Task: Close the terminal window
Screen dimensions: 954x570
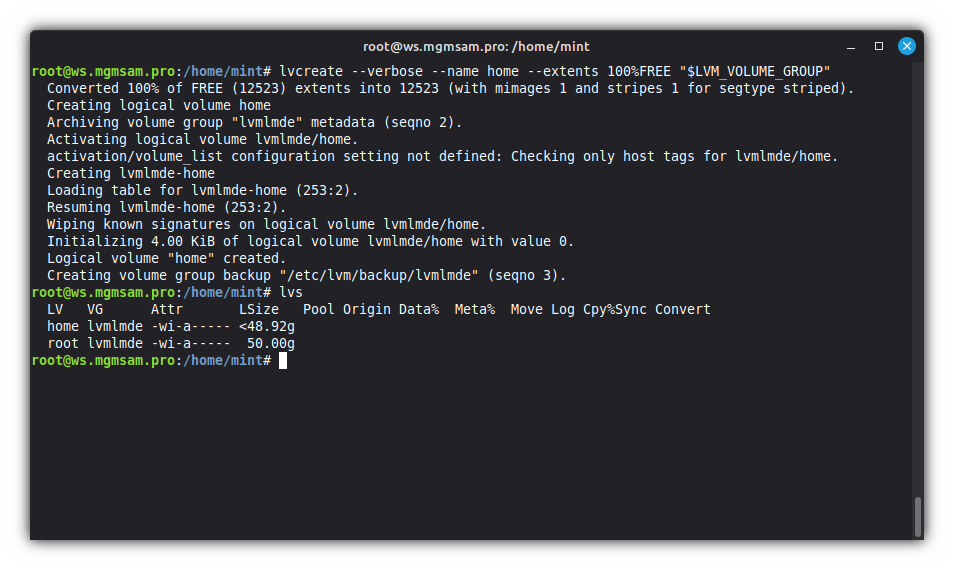Action: coord(906,46)
